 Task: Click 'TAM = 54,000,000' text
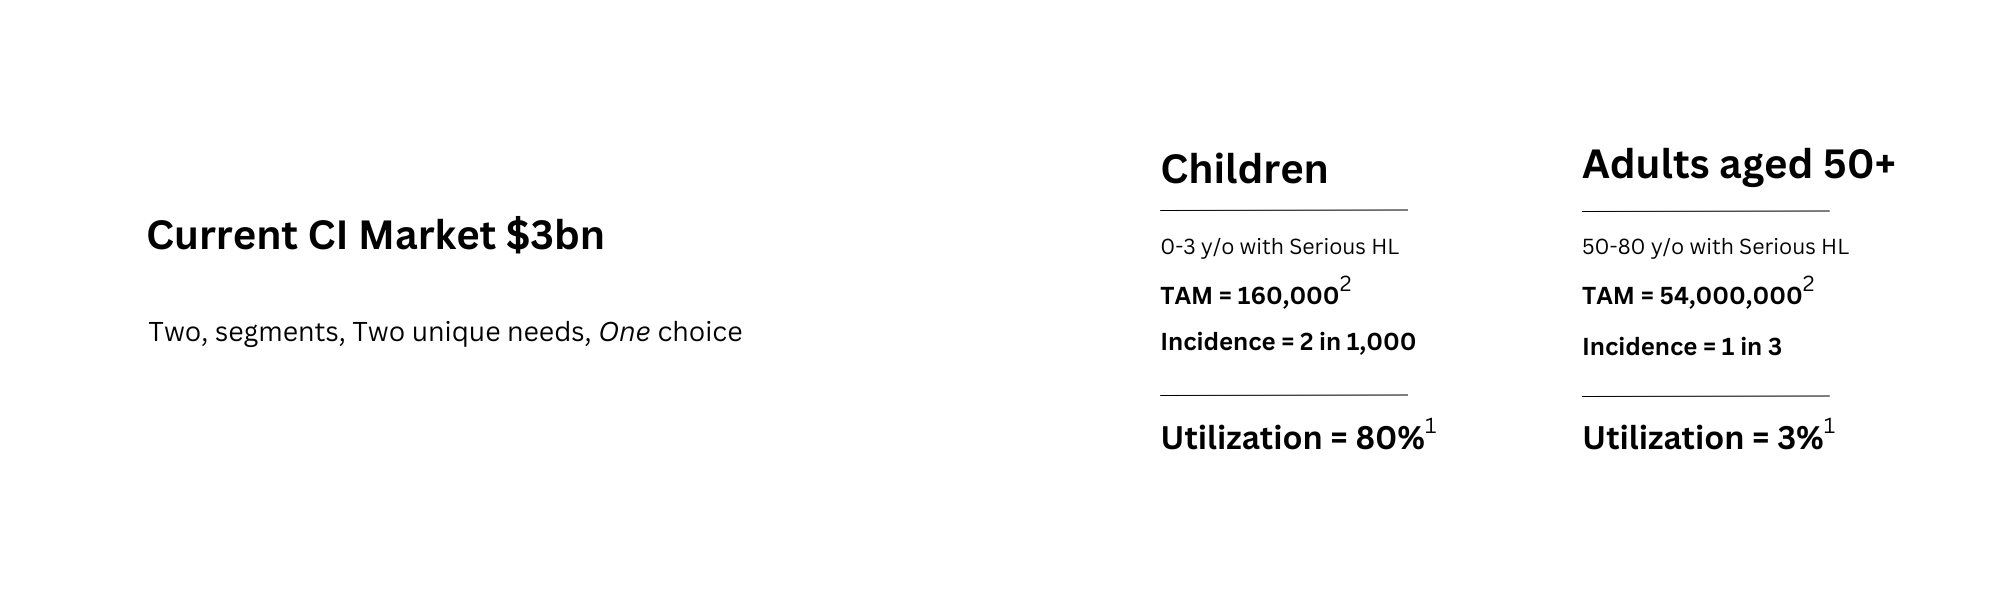click(1692, 296)
